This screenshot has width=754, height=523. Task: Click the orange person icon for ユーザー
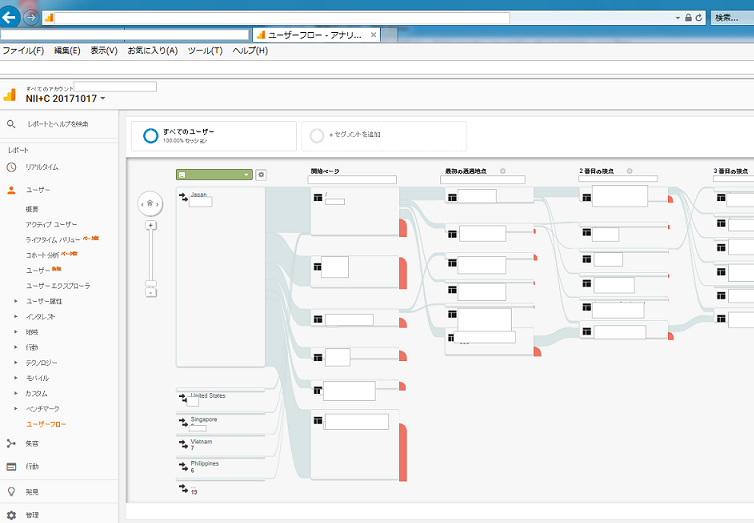[x=11, y=190]
